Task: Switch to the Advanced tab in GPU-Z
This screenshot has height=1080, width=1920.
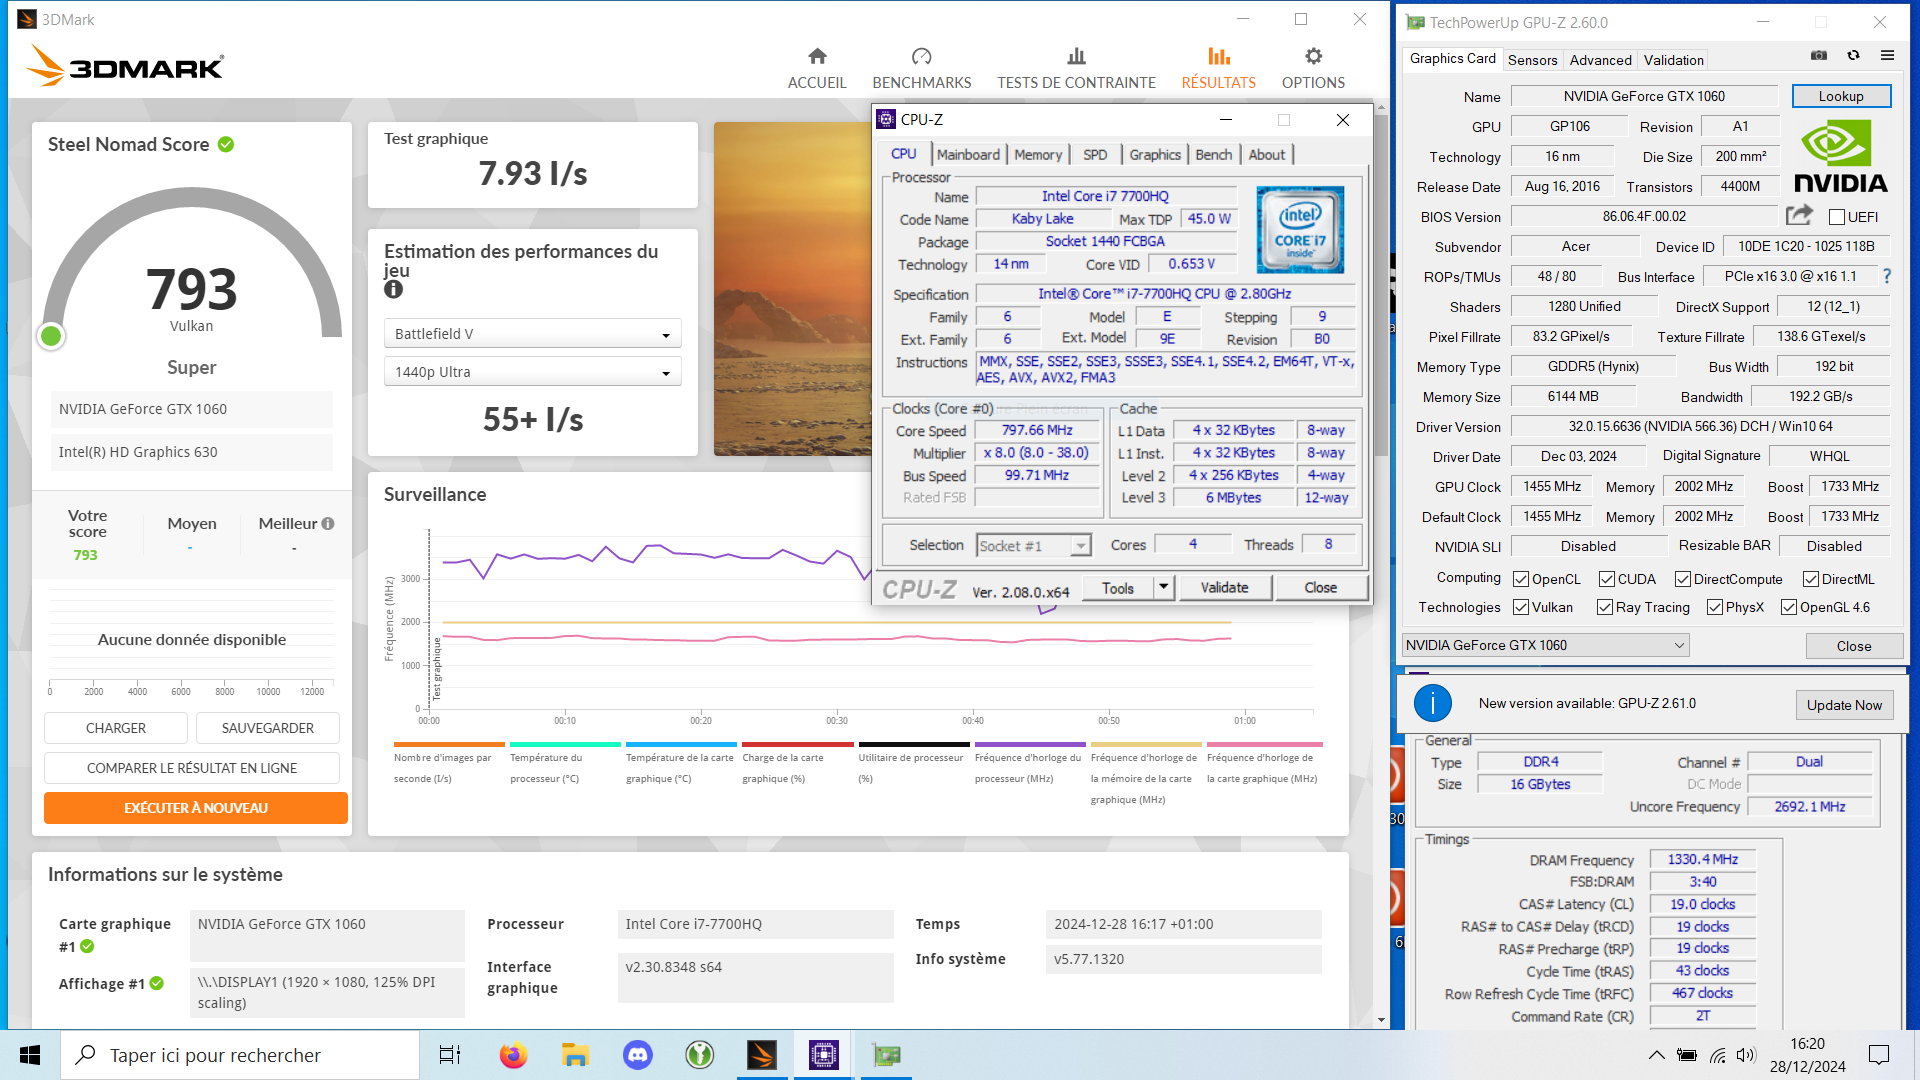Action: click(1600, 60)
